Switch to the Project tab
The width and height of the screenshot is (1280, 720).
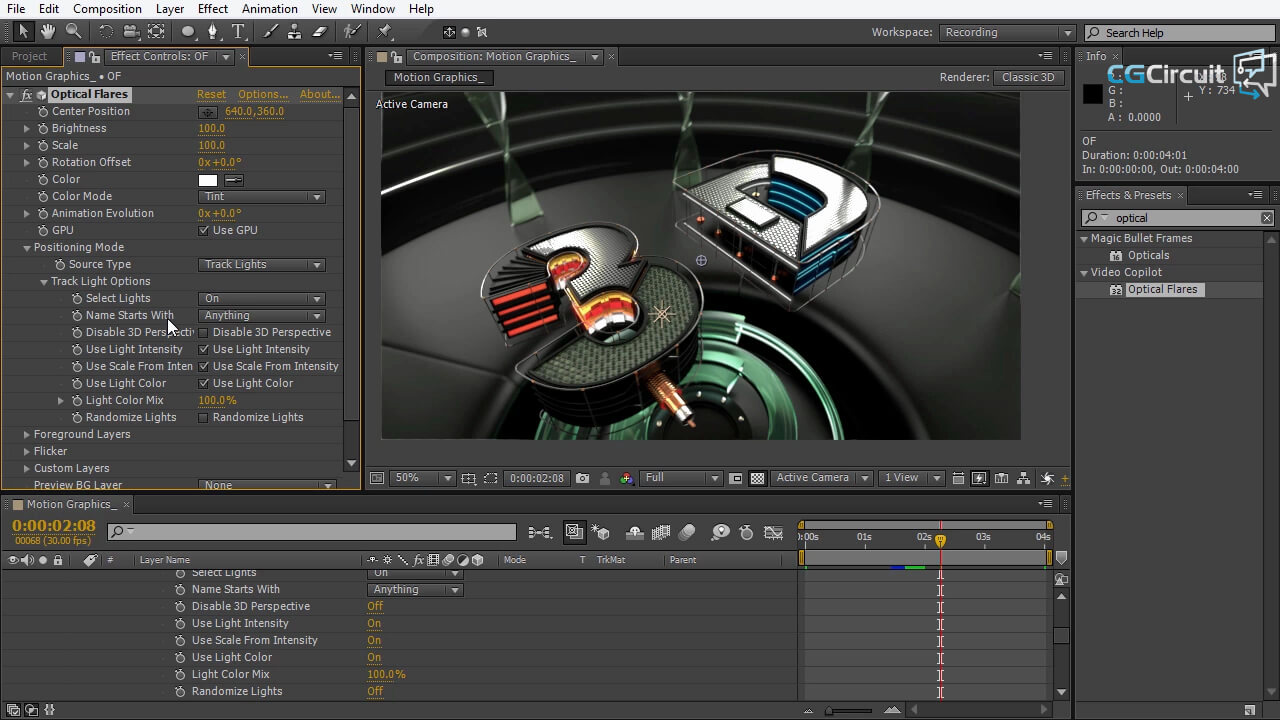point(30,57)
